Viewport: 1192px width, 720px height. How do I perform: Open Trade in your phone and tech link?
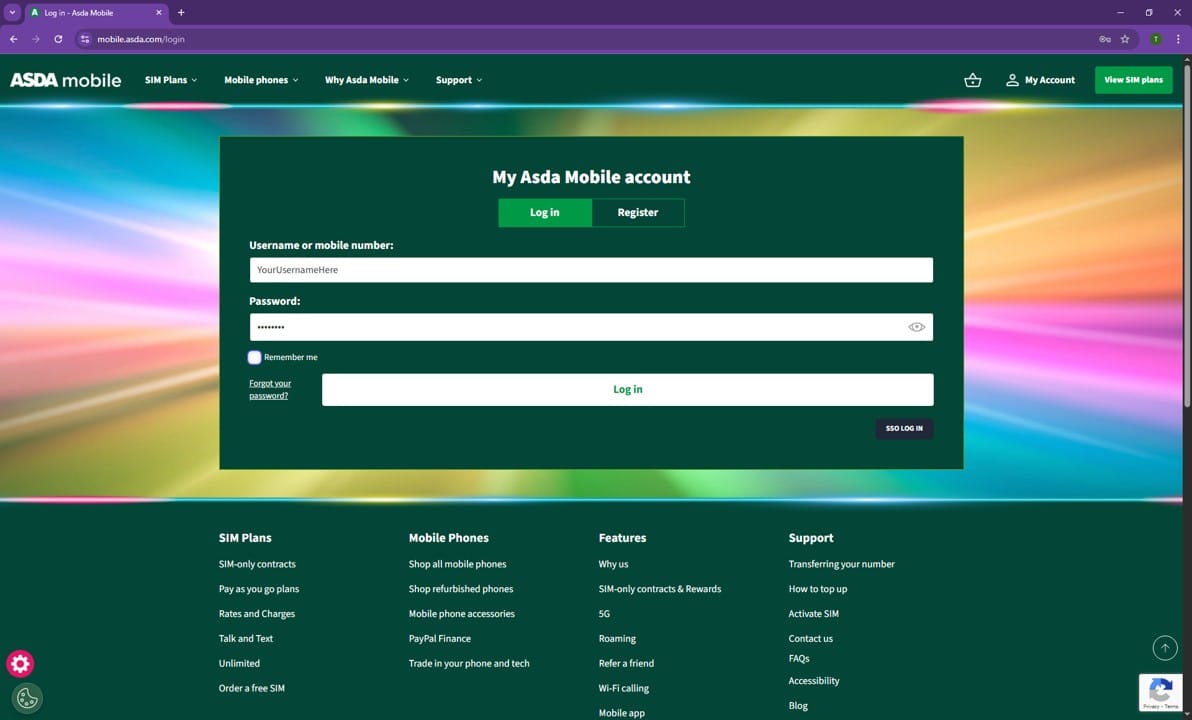[x=469, y=664]
